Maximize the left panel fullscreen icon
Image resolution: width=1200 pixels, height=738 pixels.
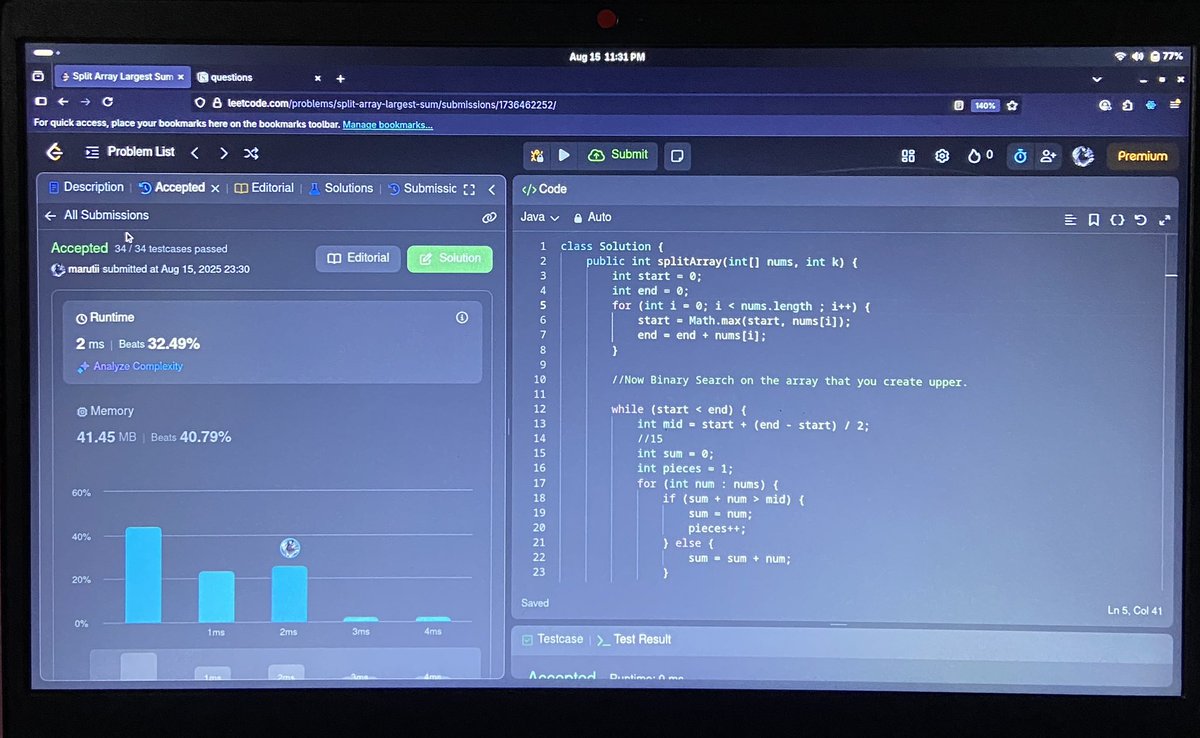[469, 189]
